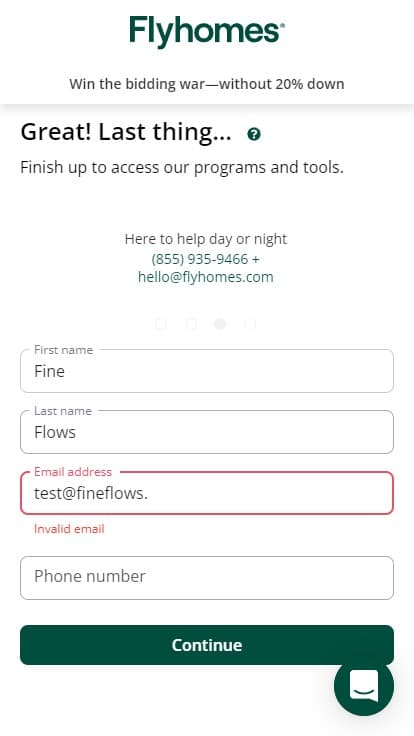Click the Great! Last thing heading
Image resolution: width=414 pixels, height=736 pixels.
click(x=126, y=133)
